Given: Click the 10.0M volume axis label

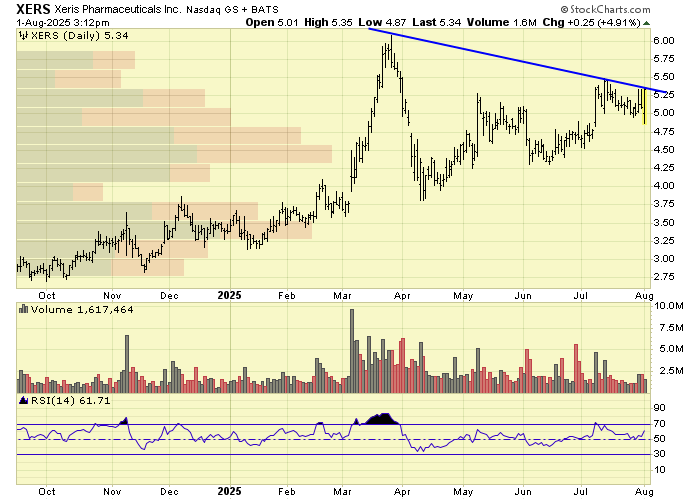Looking at the screenshot, I should pyautogui.click(x=669, y=306).
